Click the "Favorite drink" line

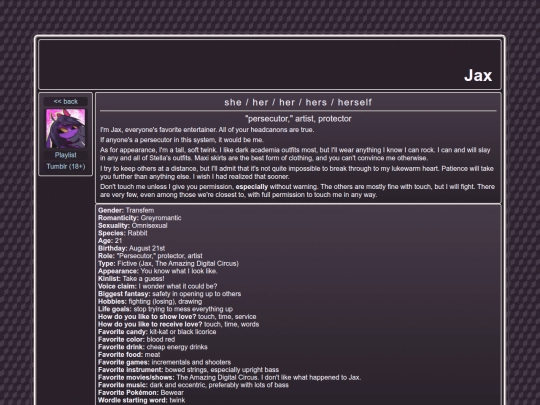point(153,347)
